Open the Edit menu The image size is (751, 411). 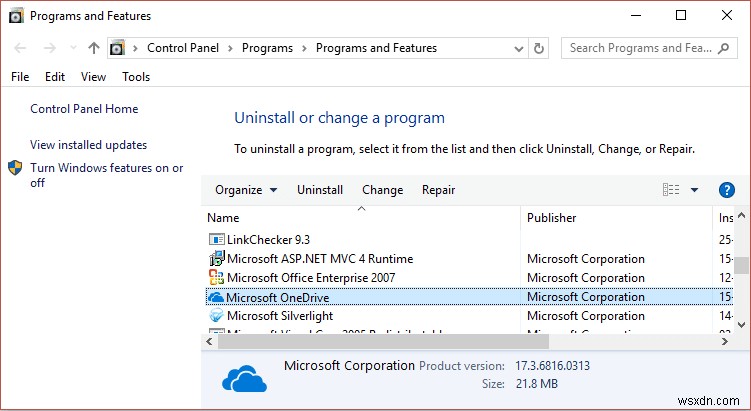pyautogui.click(x=55, y=77)
